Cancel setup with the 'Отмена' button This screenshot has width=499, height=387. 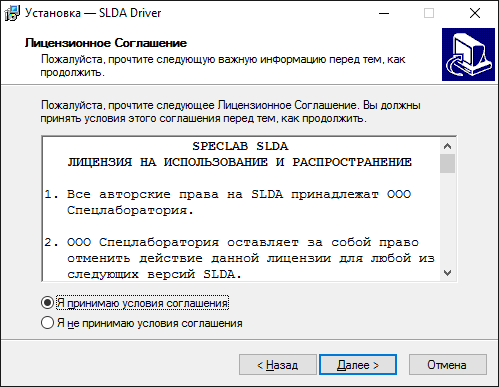click(x=448, y=365)
